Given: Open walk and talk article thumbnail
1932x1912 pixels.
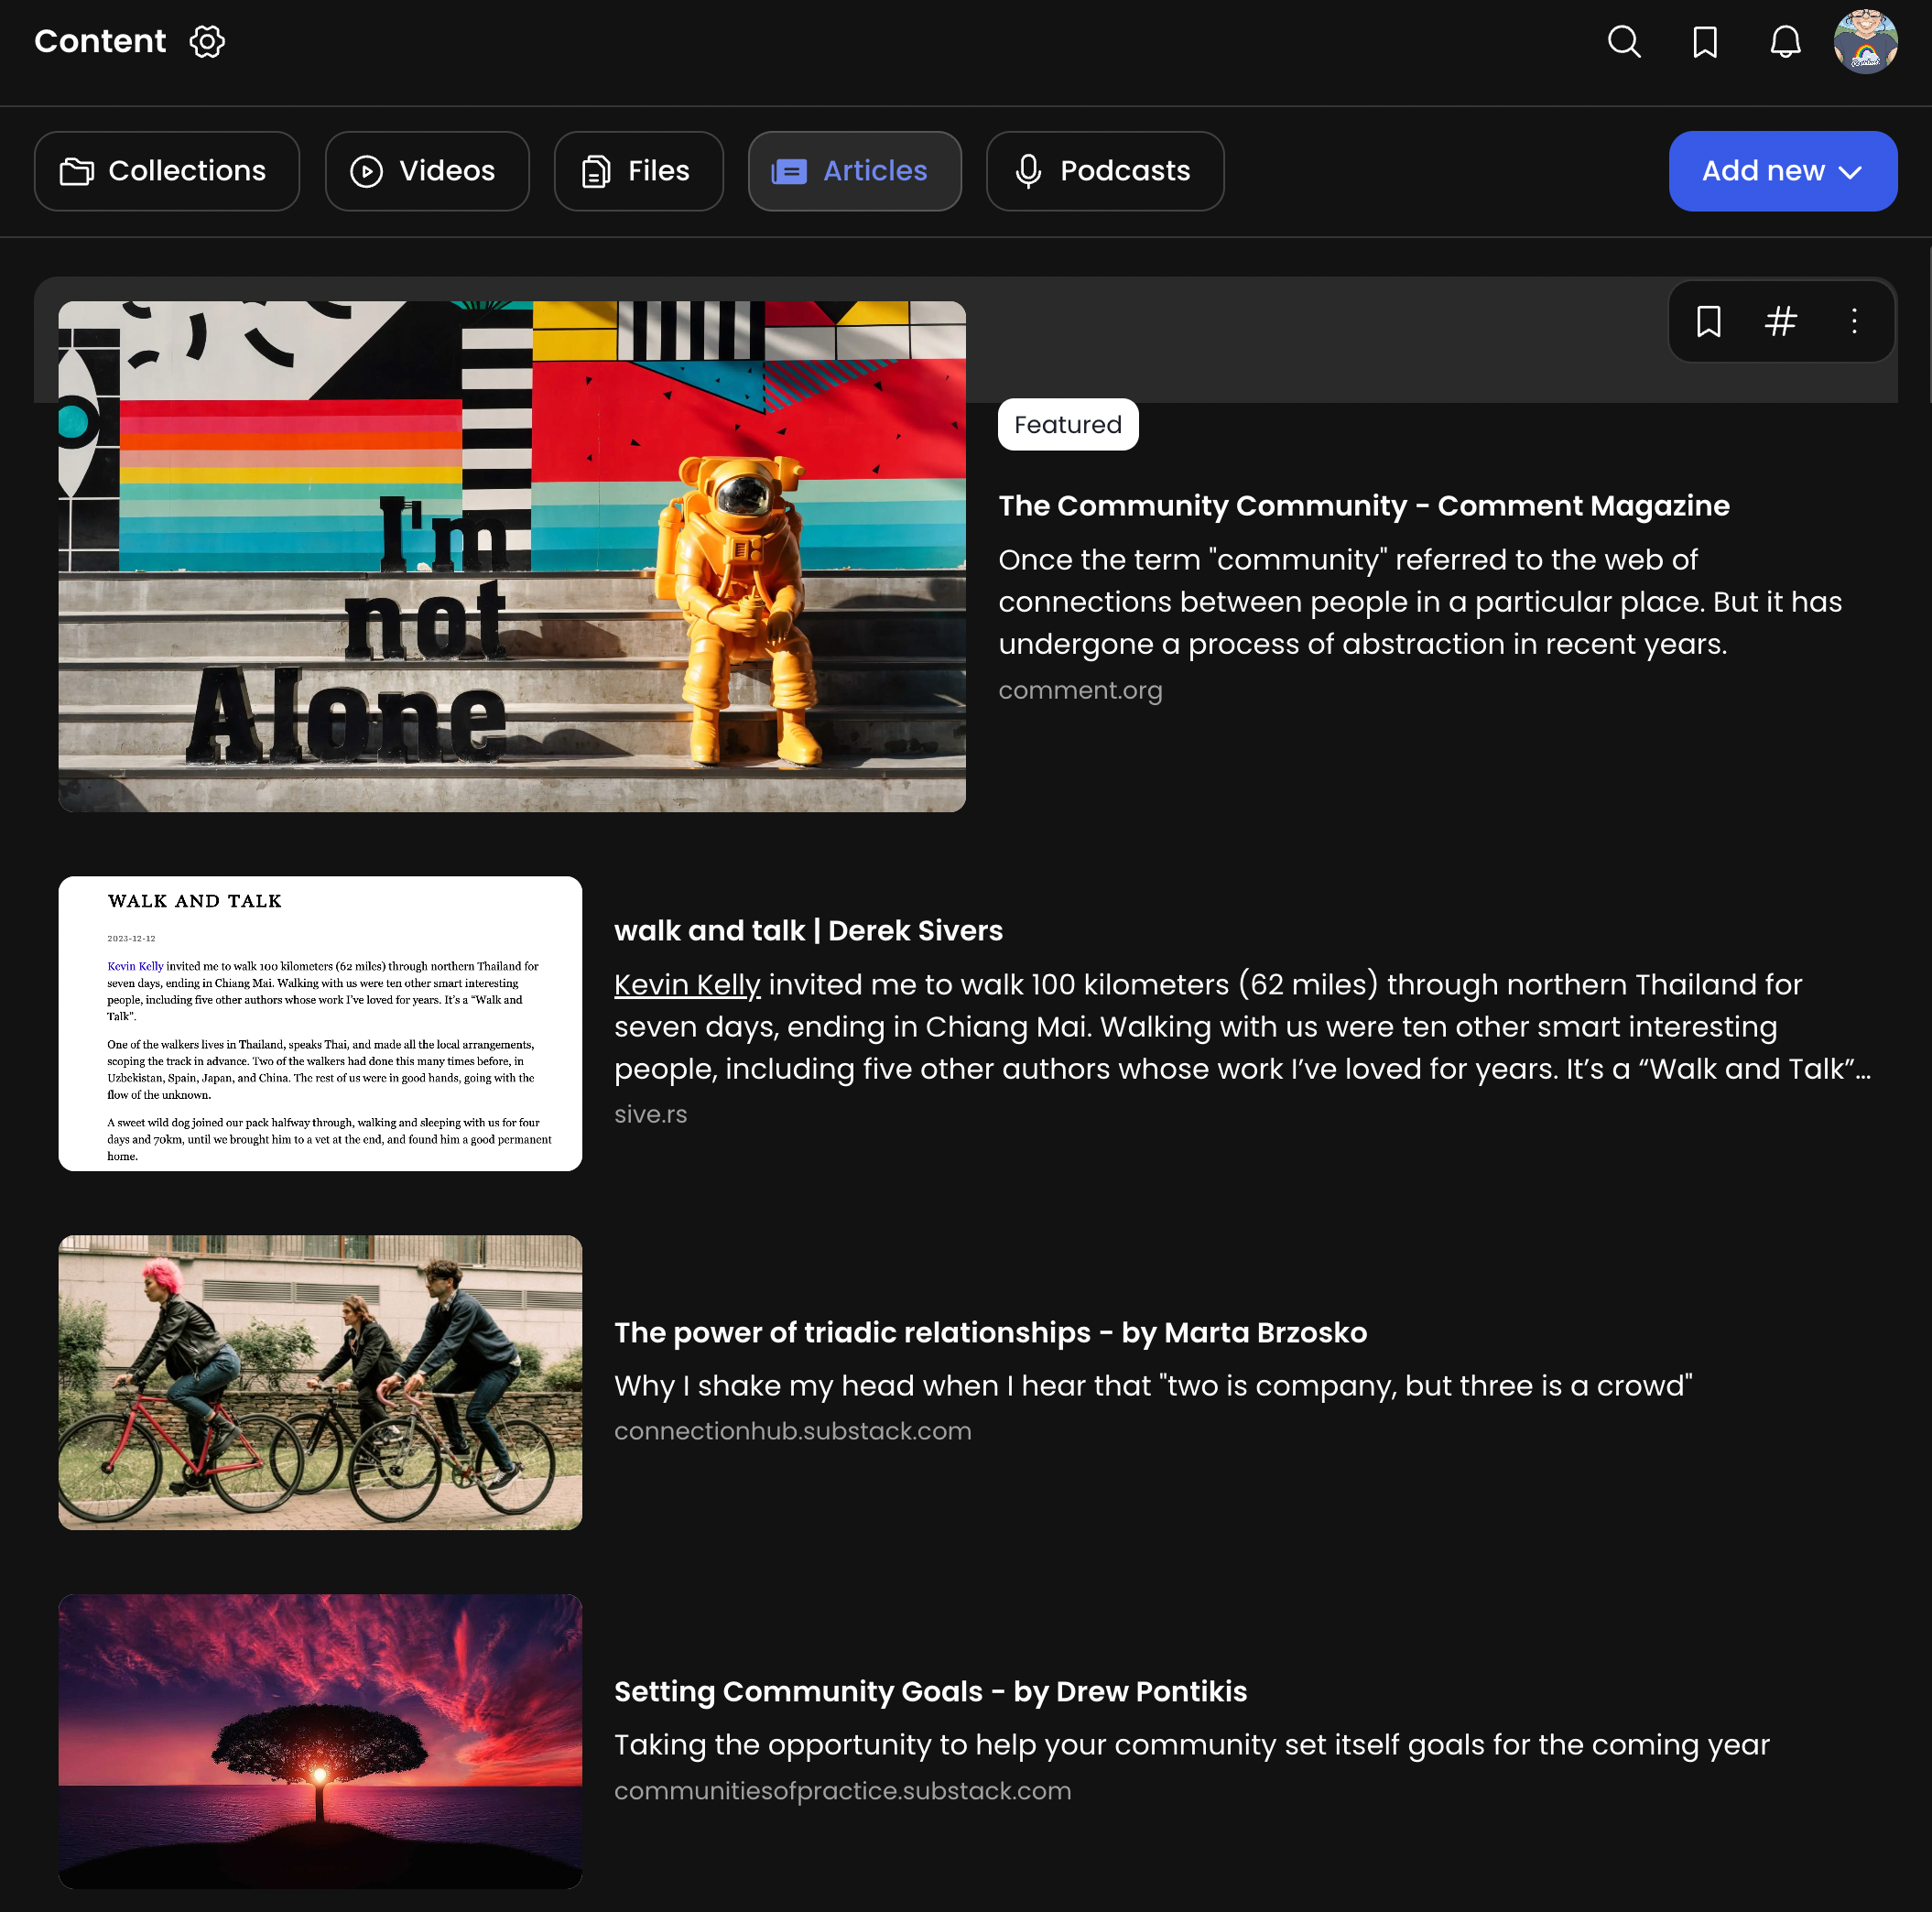Looking at the screenshot, I should click(320, 1023).
